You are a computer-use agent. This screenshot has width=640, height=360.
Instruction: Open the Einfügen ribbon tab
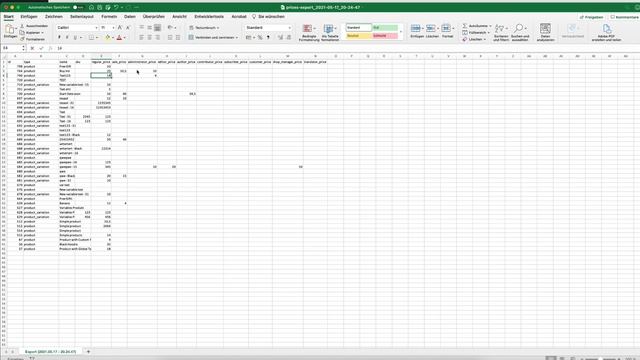(x=29, y=17)
